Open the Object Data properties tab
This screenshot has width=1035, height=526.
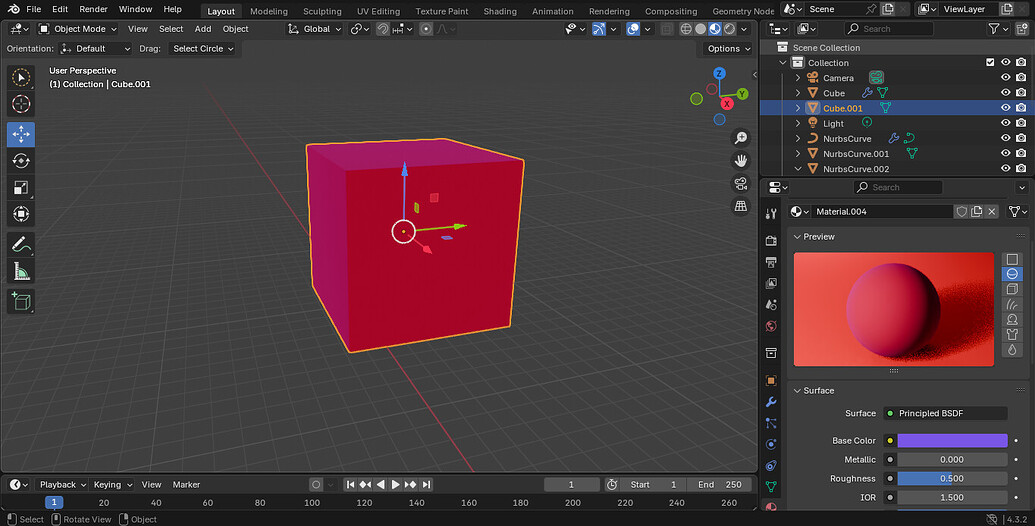tap(771, 486)
